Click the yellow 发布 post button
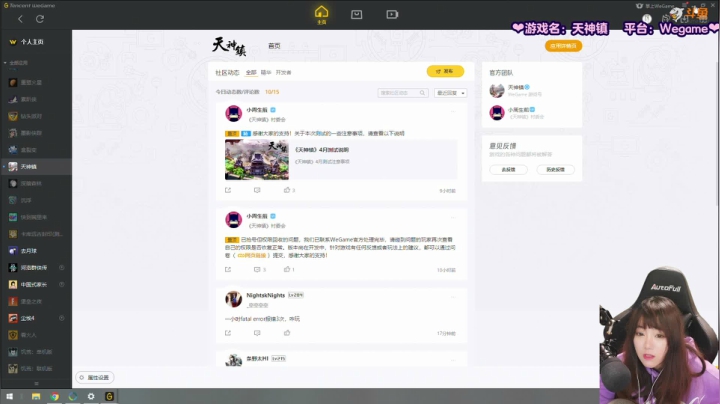This screenshot has height=404, width=720. tap(445, 71)
